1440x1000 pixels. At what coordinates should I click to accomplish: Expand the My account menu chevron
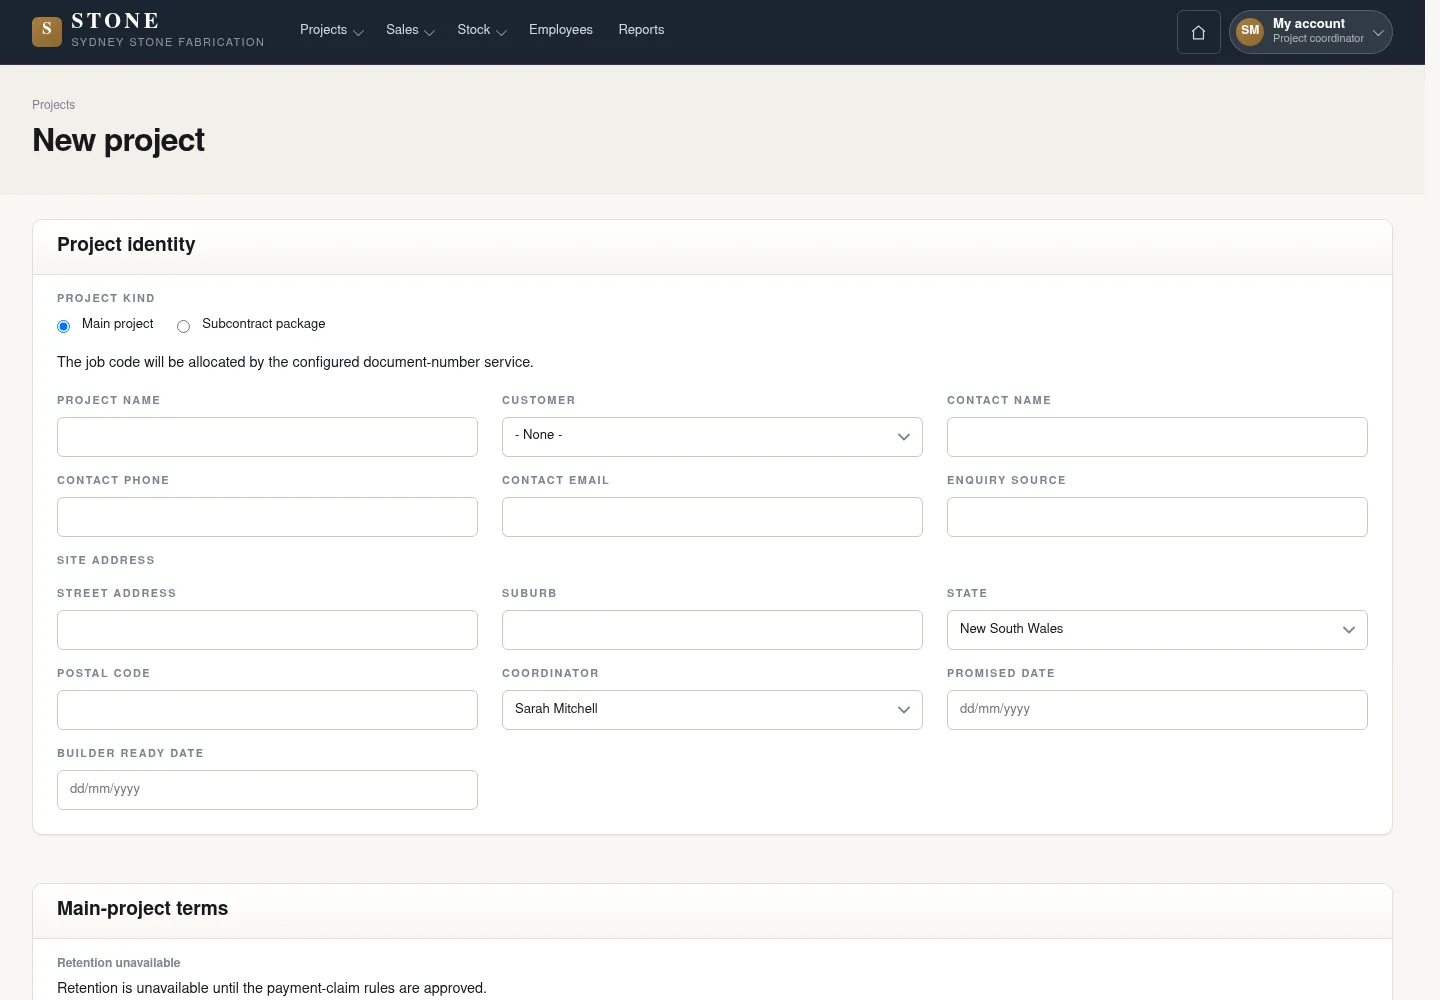[x=1378, y=32]
